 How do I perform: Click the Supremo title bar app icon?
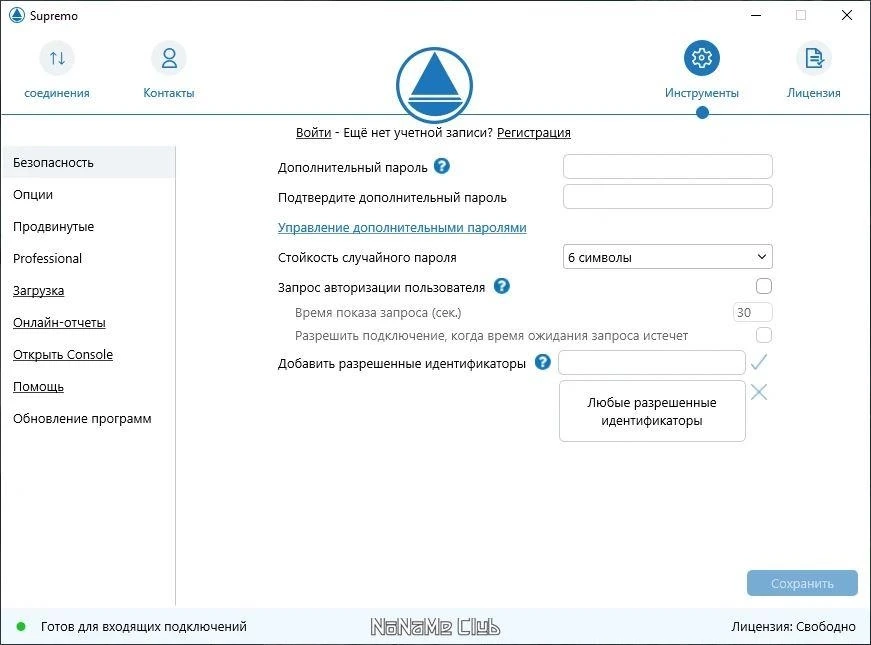click(x=17, y=15)
